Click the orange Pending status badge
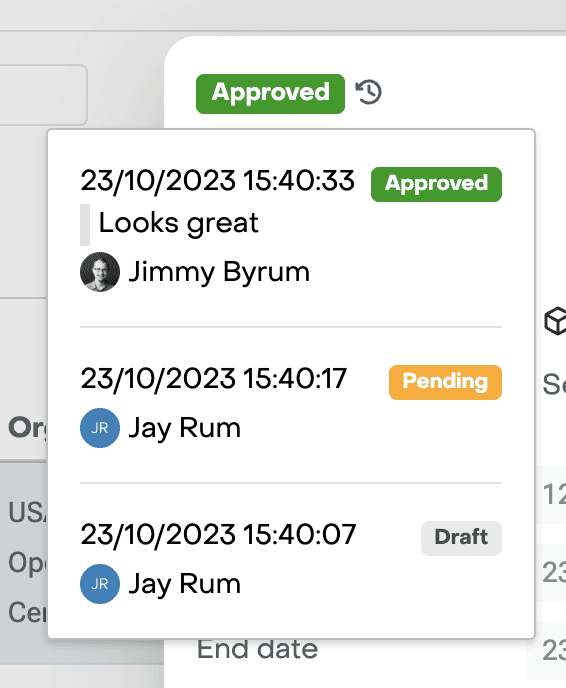Image resolution: width=566 pixels, height=688 pixels. [445, 382]
